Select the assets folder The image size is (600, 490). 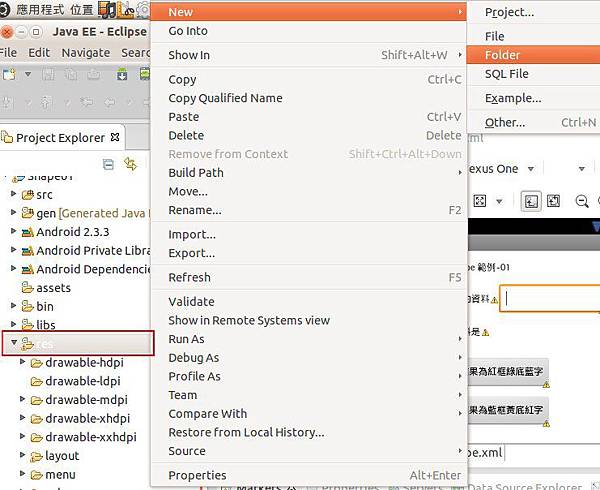[46, 288]
